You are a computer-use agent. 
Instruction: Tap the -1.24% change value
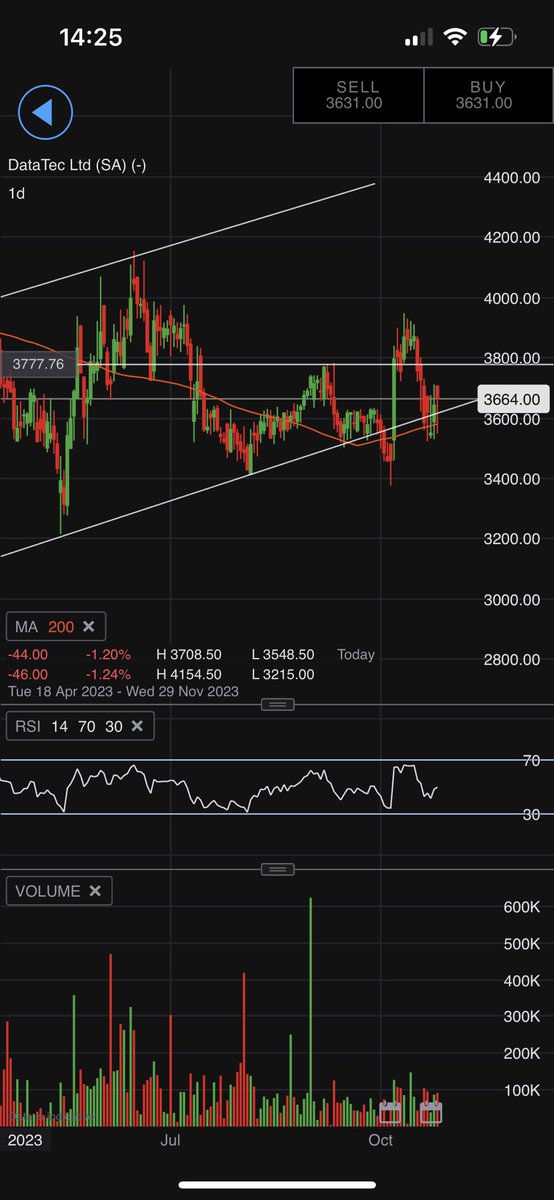click(107, 674)
